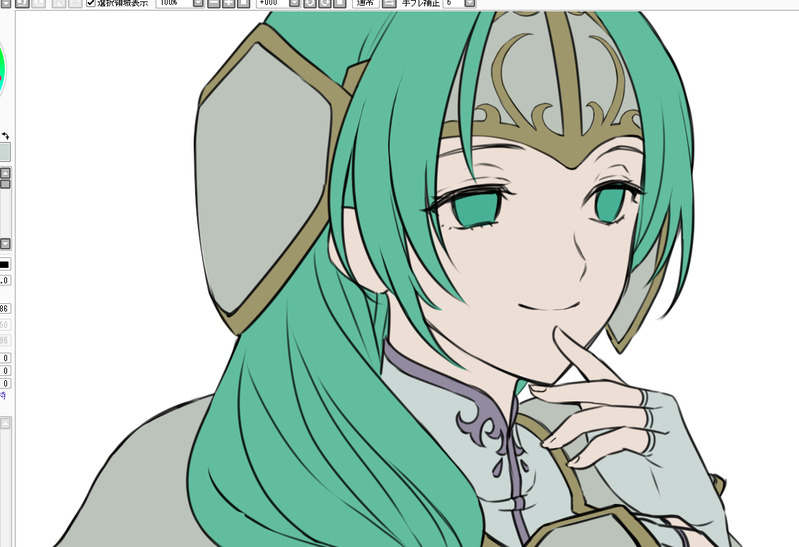Screen dimensions: 799x547
Task: Click the gray-green current color swatch
Action: point(5,152)
